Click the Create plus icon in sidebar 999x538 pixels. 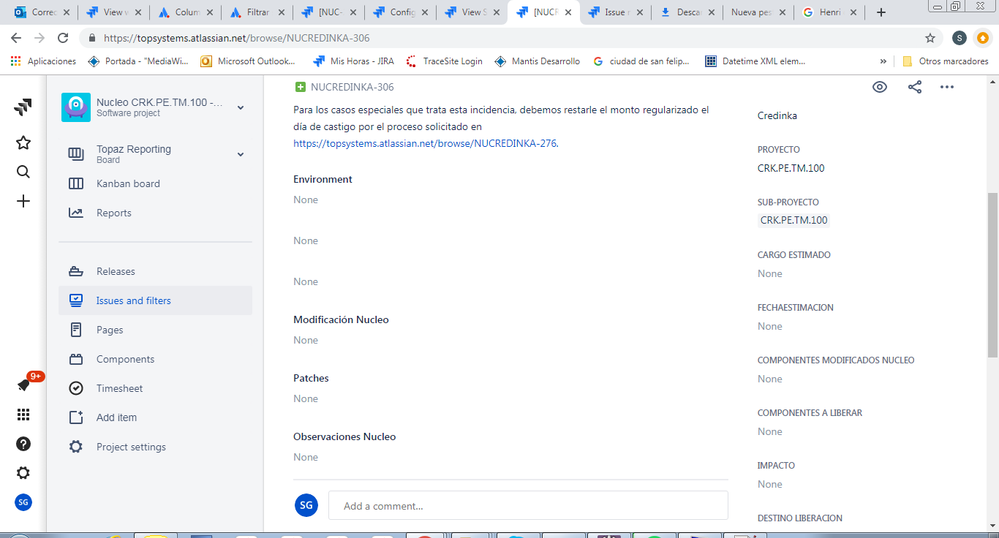23,201
